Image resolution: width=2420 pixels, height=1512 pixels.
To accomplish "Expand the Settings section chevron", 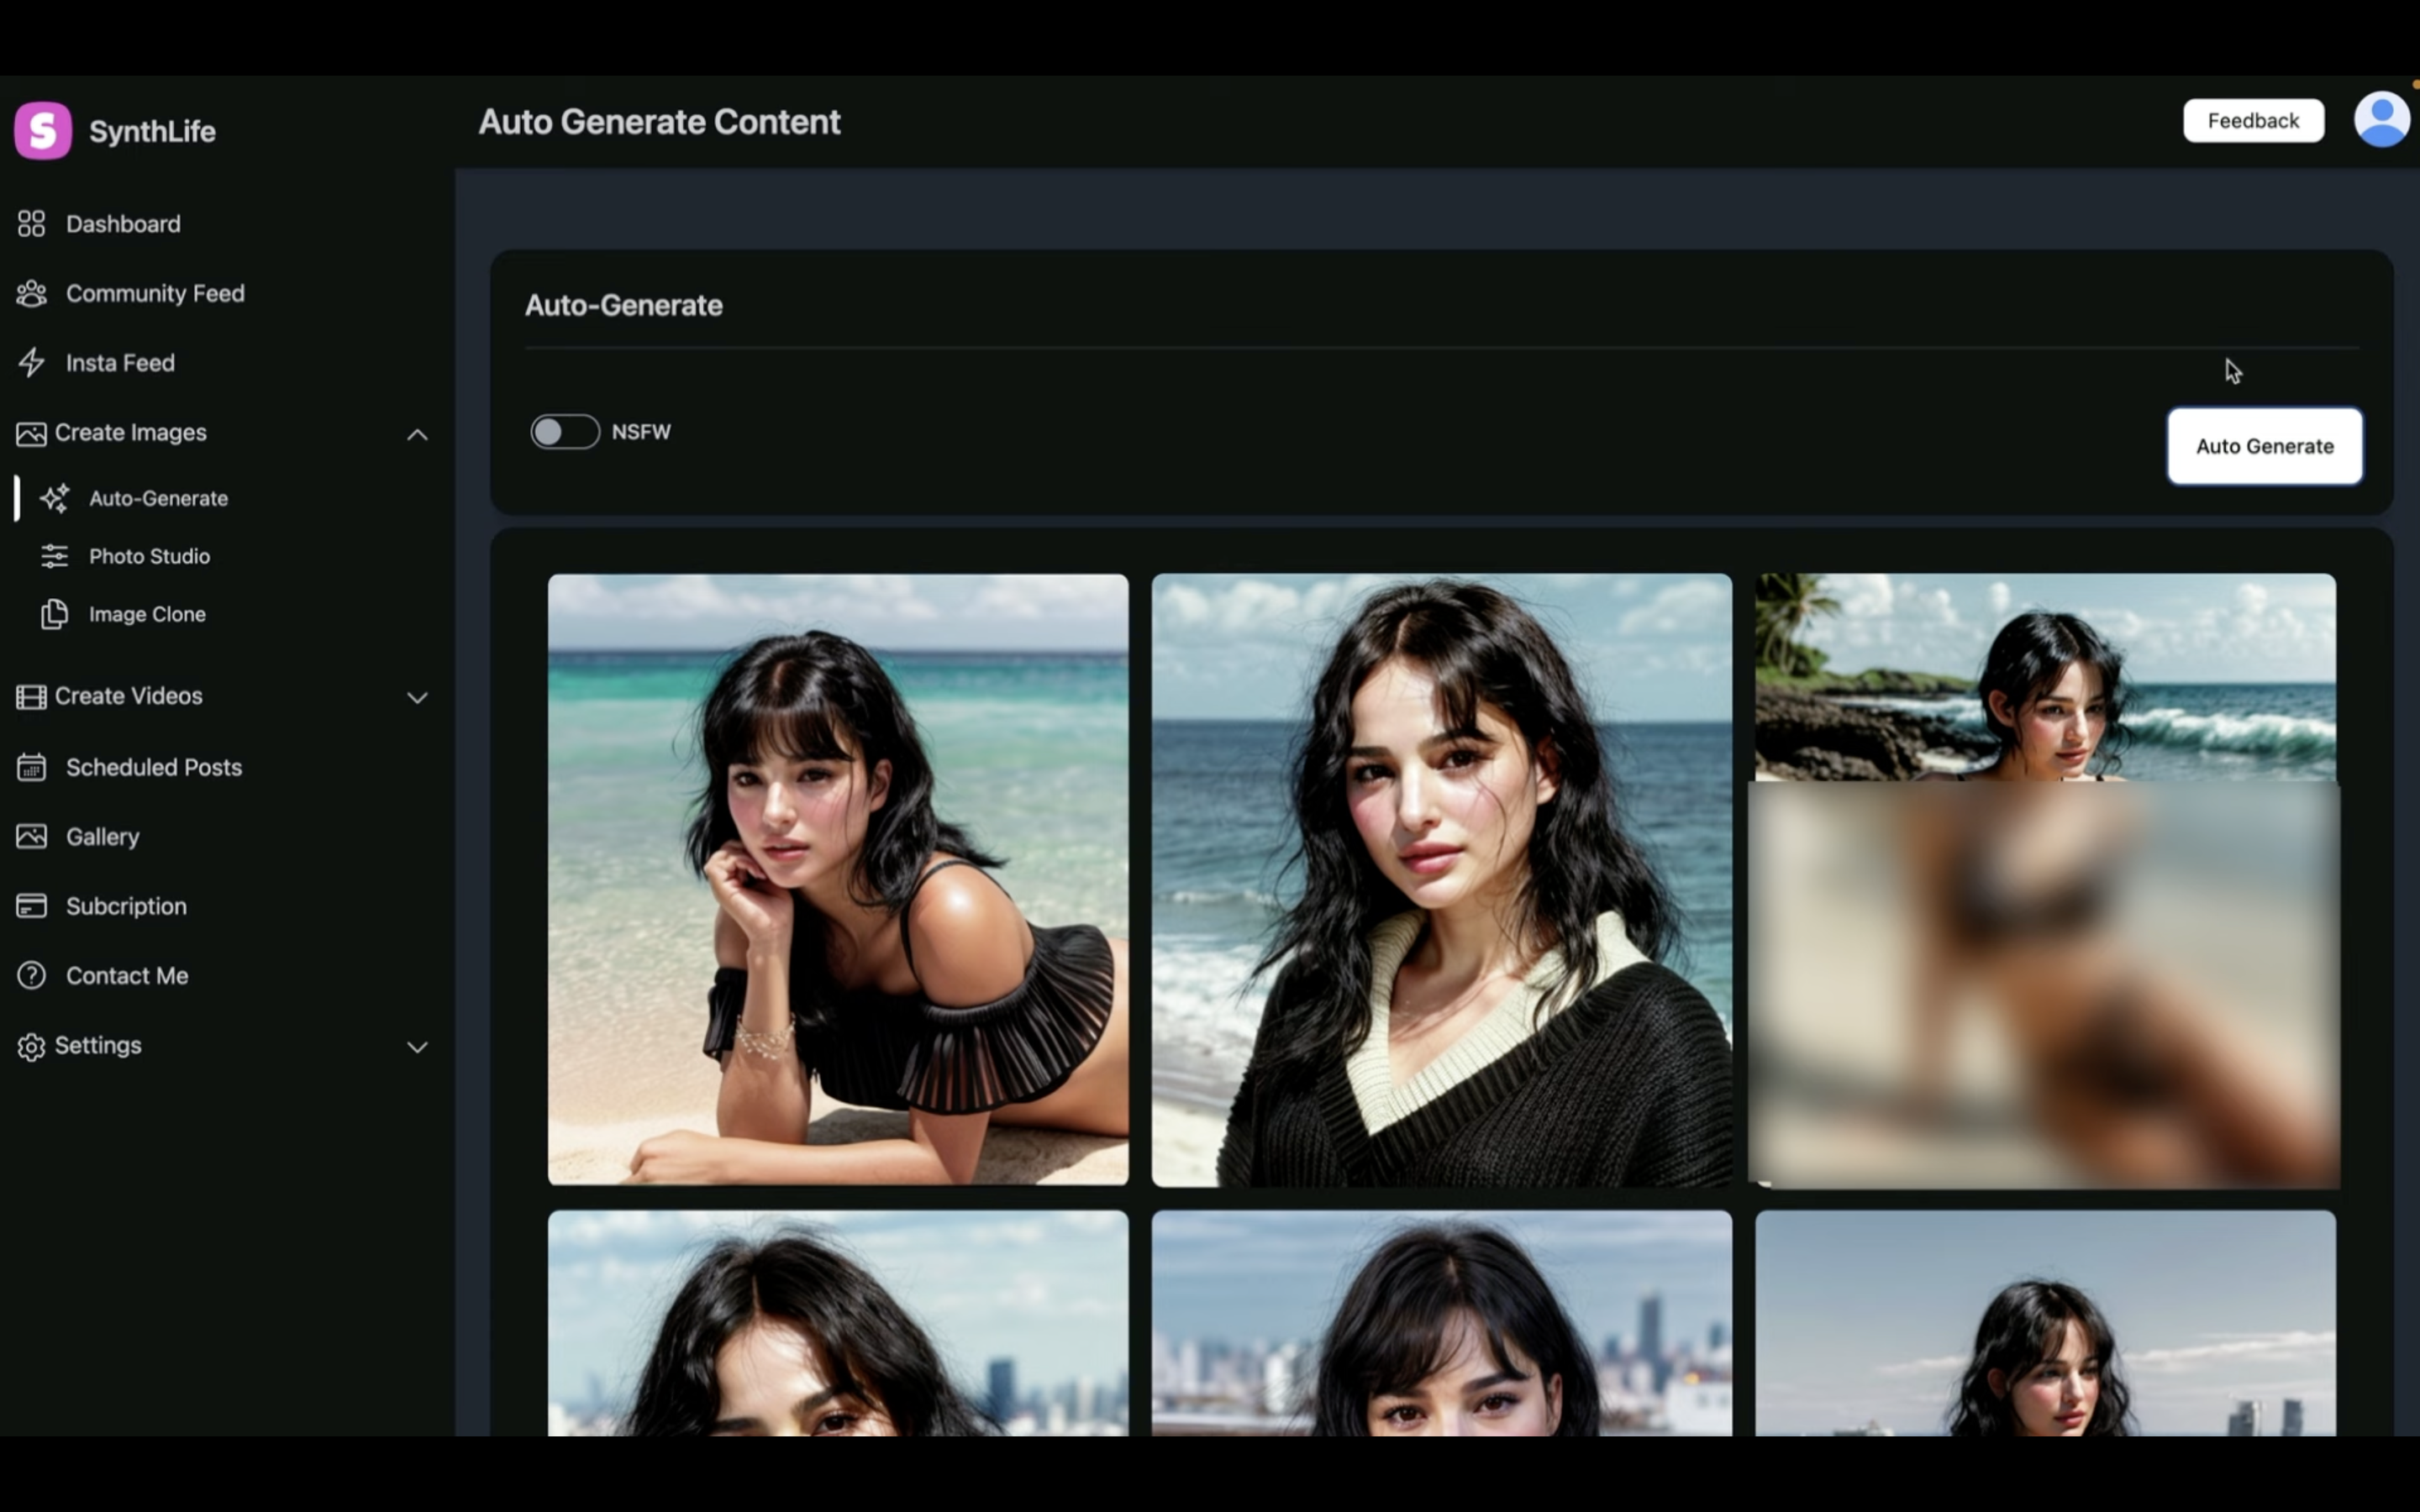I will point(417,1047).
